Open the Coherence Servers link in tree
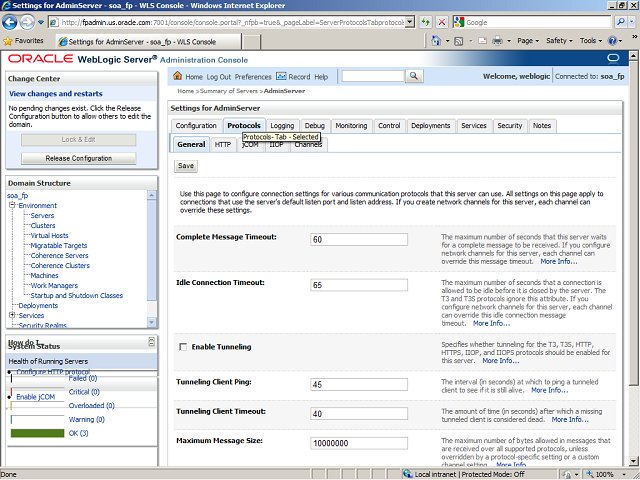640x480 pixels. point(59,255)
